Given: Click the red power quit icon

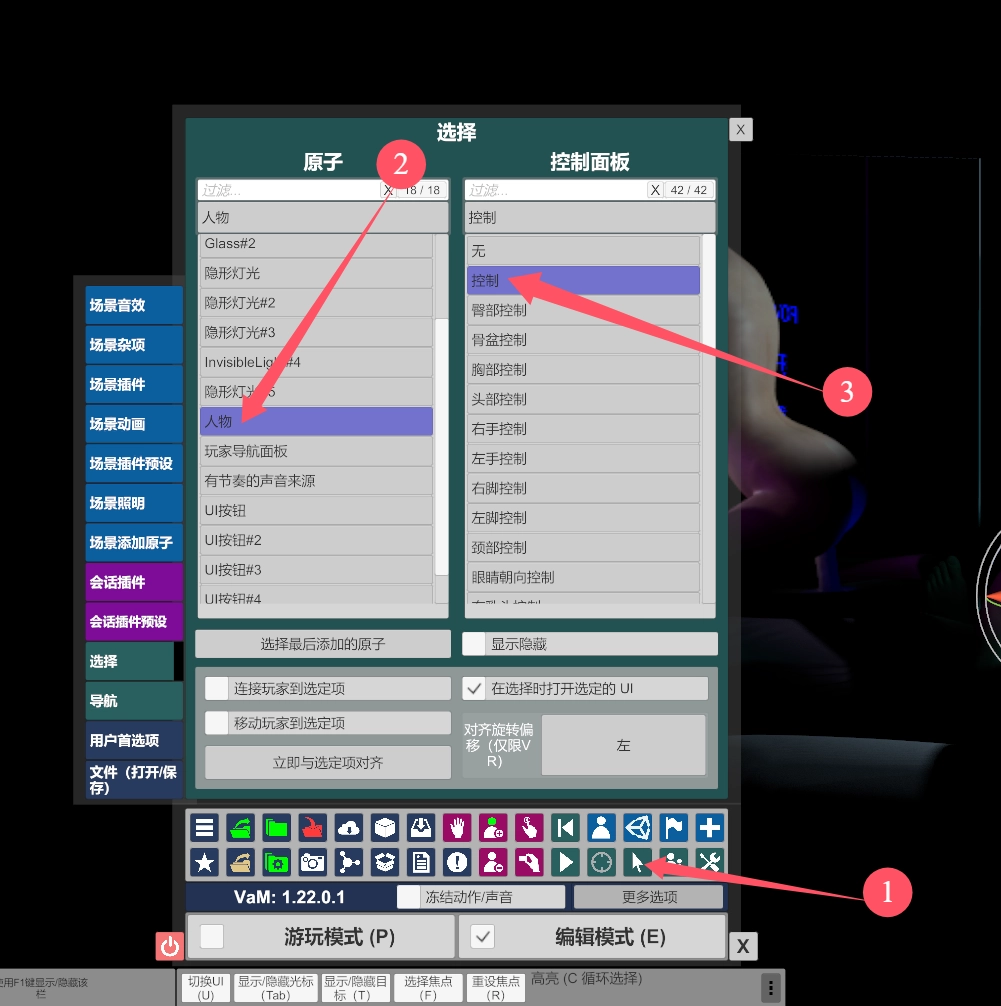Looking at the screenshot, I should tap(170, 946).
